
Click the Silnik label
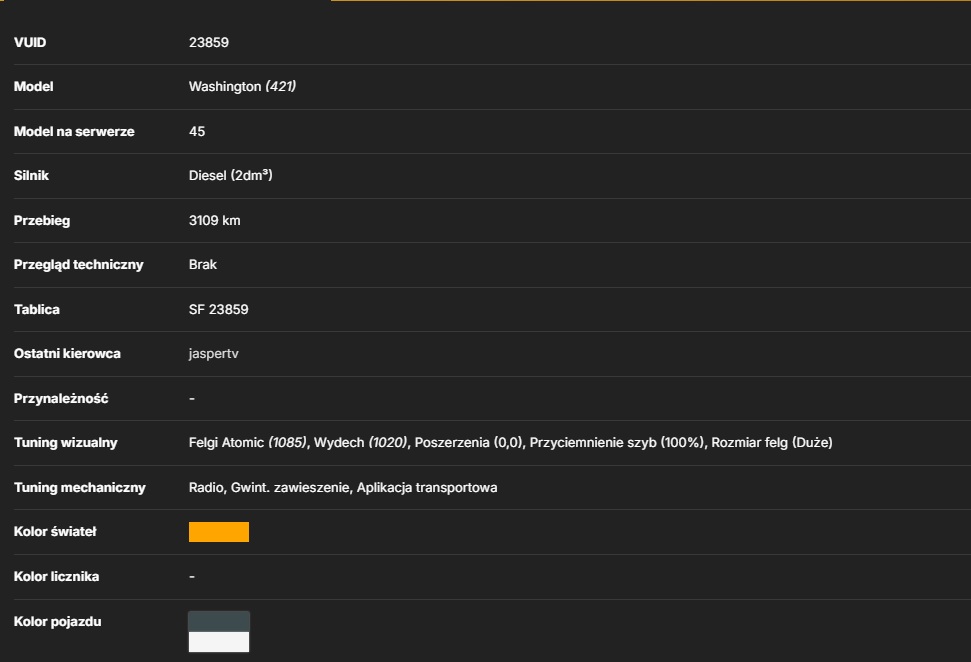coord(31,175)
